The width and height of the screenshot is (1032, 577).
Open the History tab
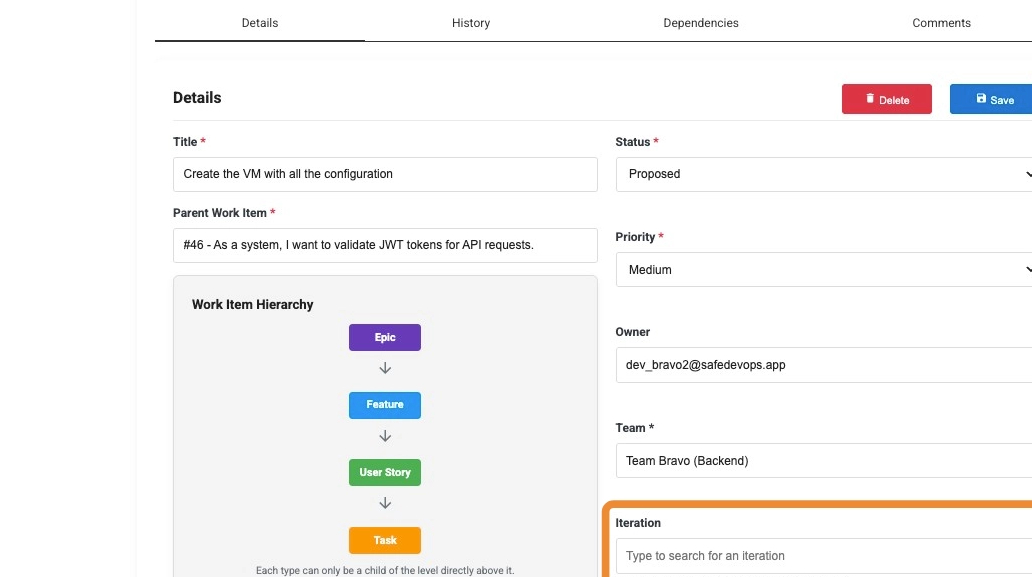[471, 23]
